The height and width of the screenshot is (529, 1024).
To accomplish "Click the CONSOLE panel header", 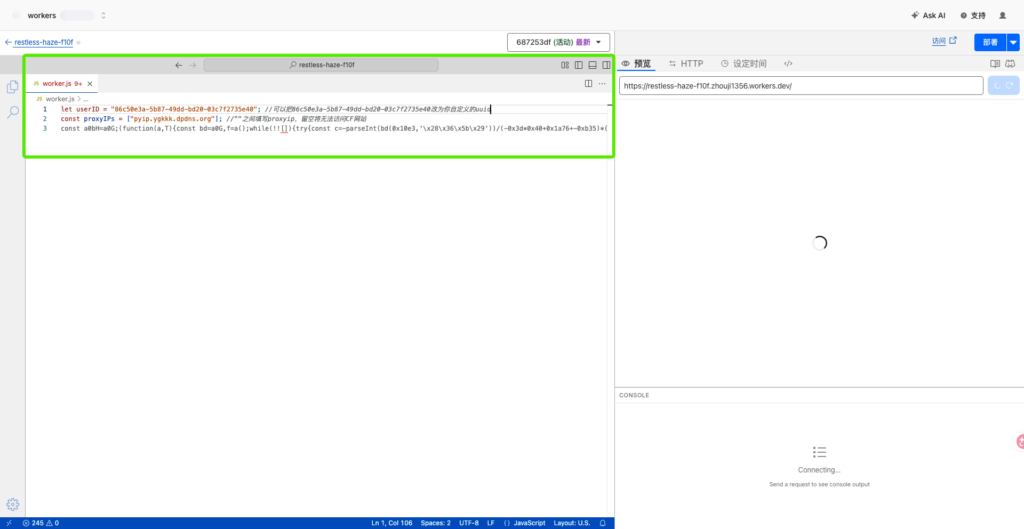I will point(634,395).
